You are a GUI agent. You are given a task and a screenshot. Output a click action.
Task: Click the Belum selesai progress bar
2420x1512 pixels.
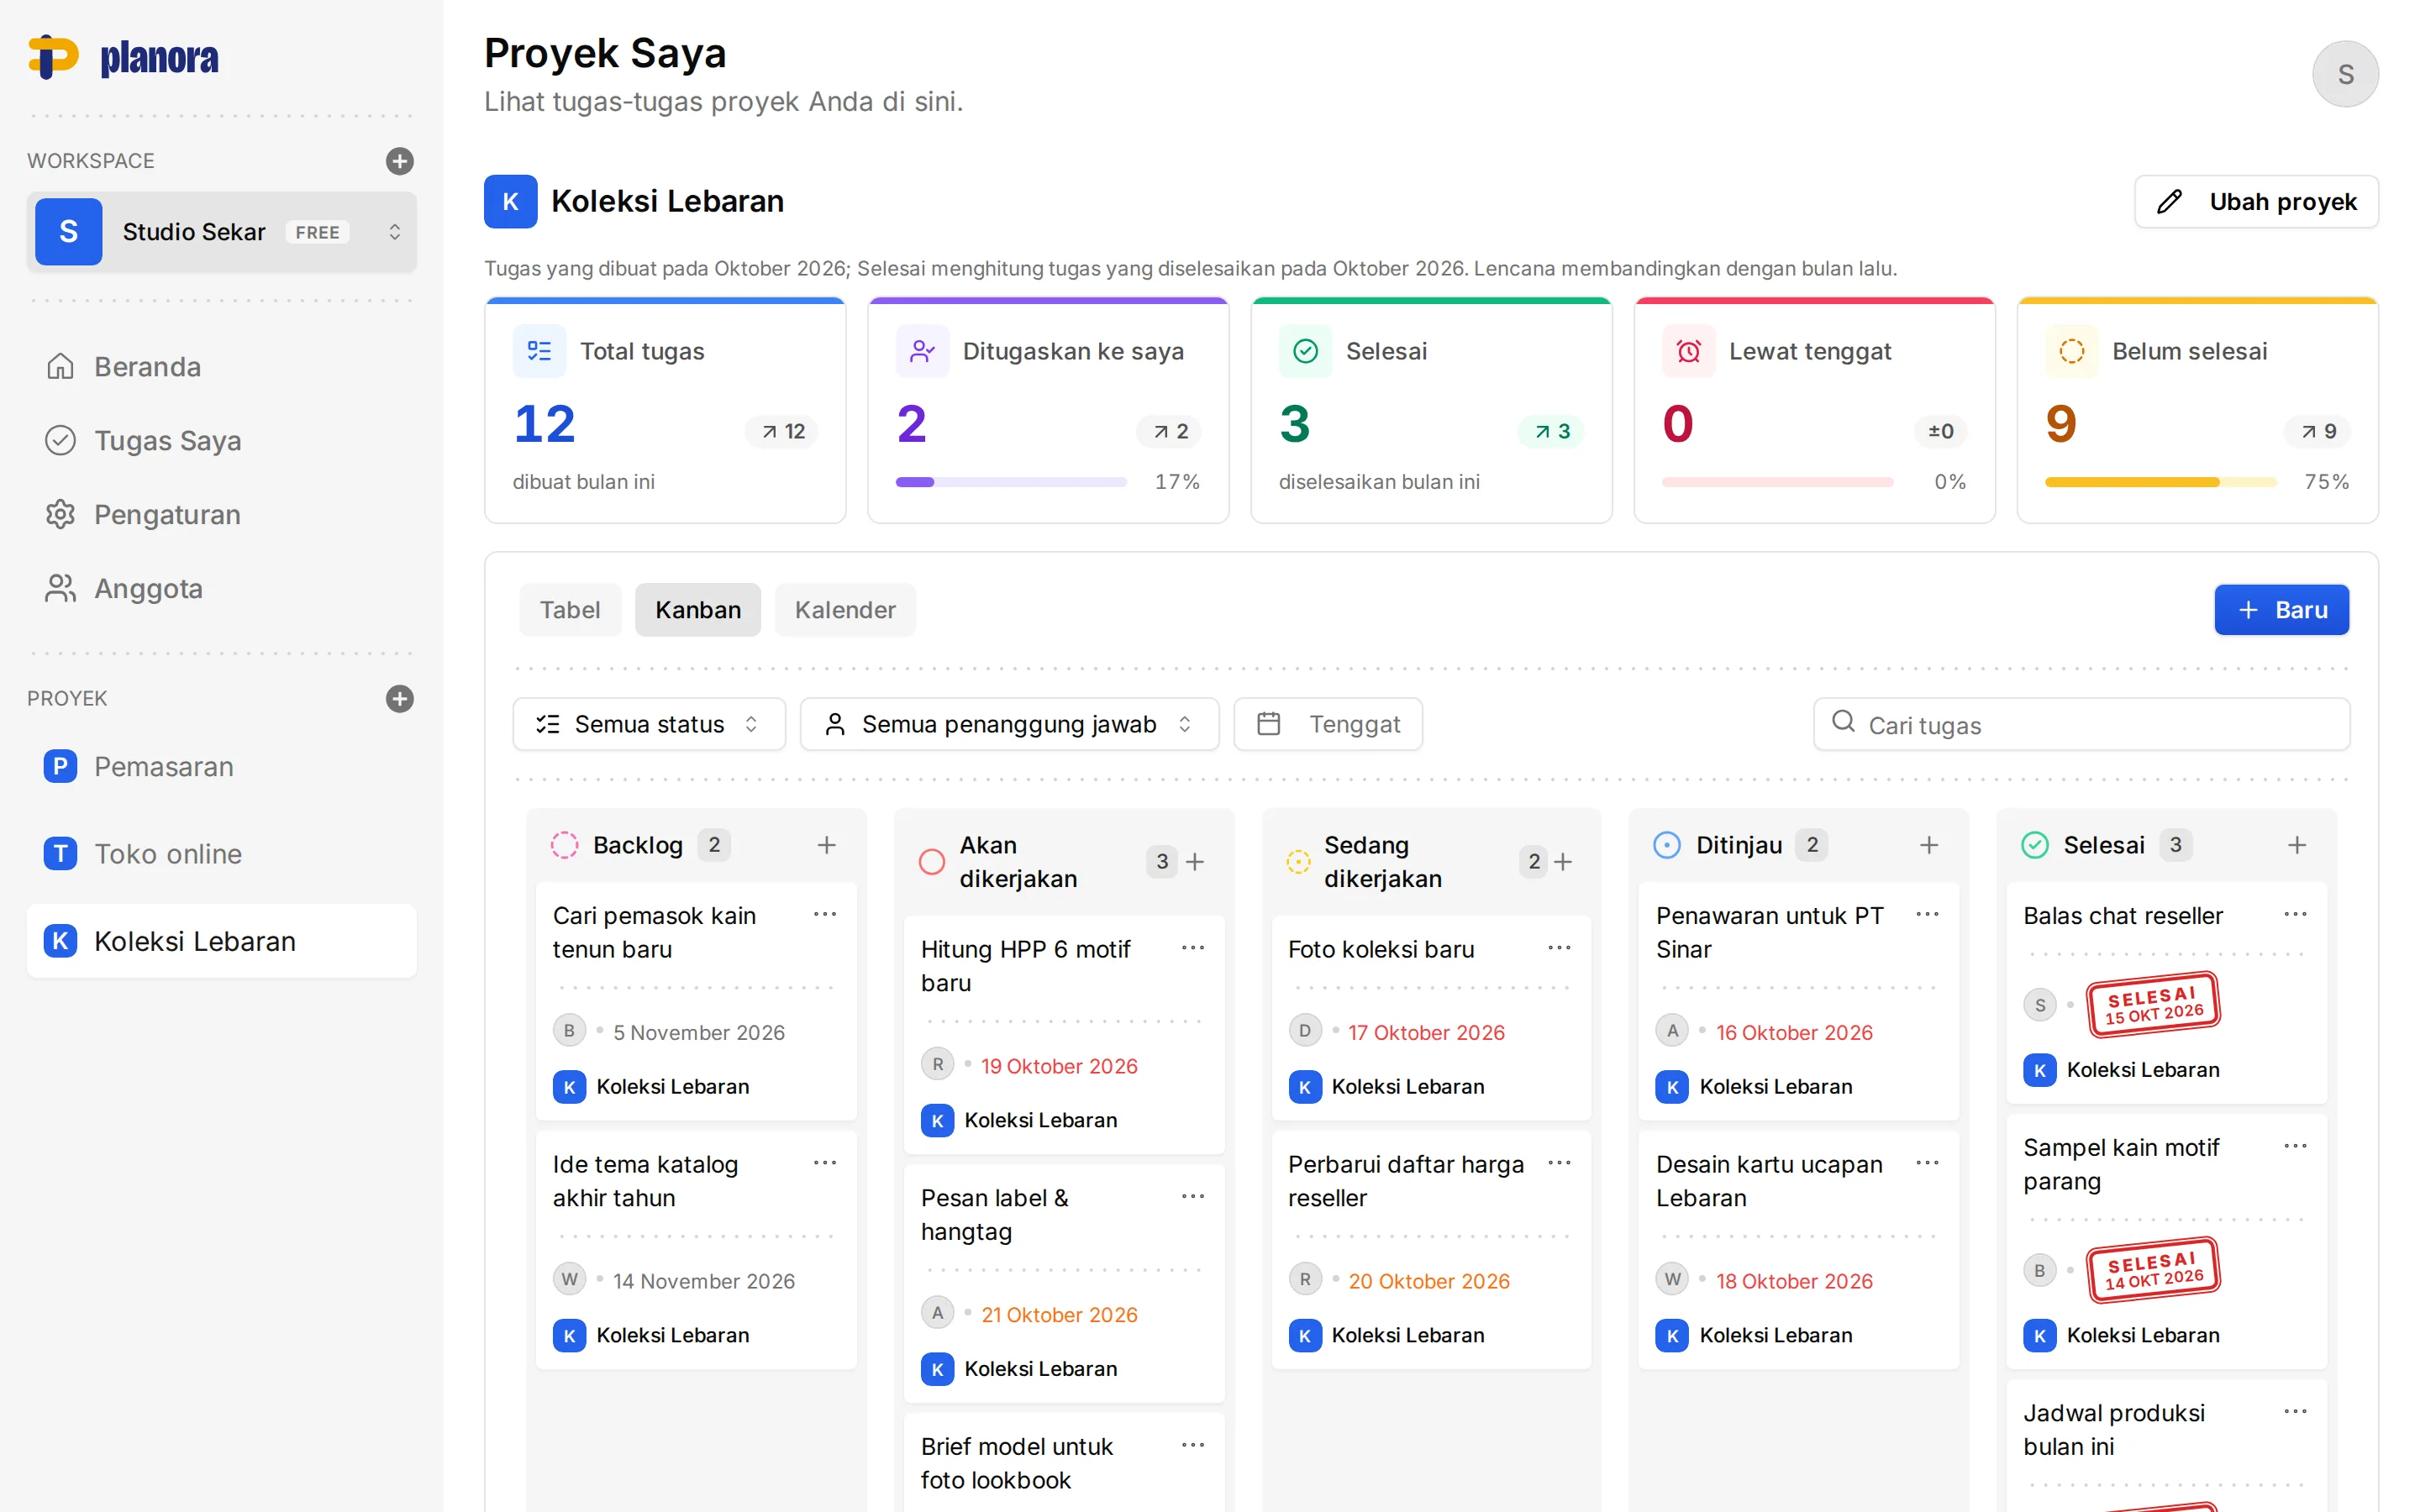pyautogui.click(x=2160, y=482)
